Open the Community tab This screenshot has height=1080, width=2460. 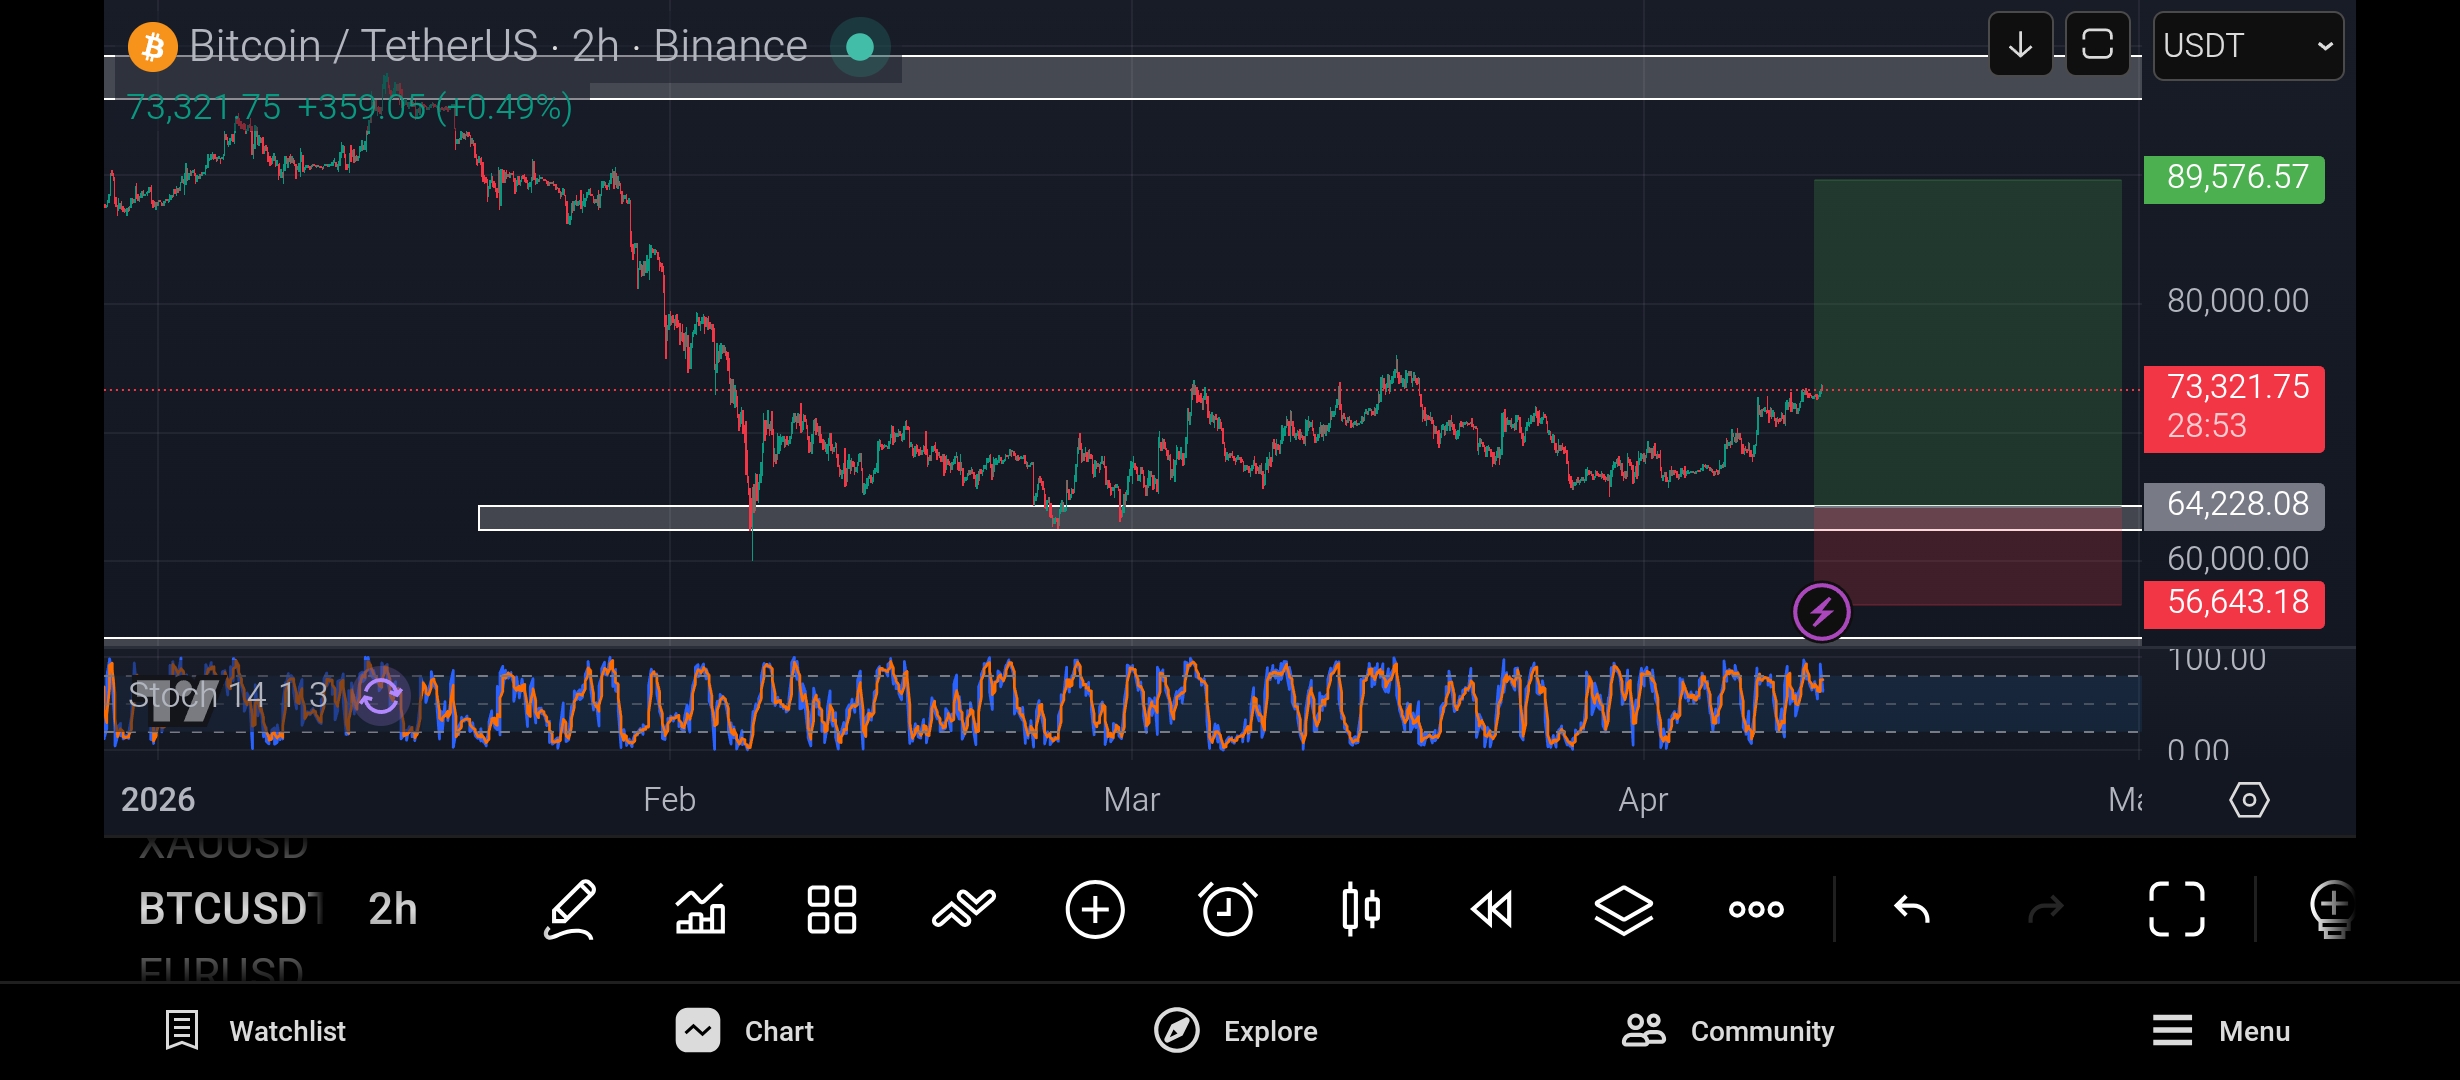[1728, 1031]
